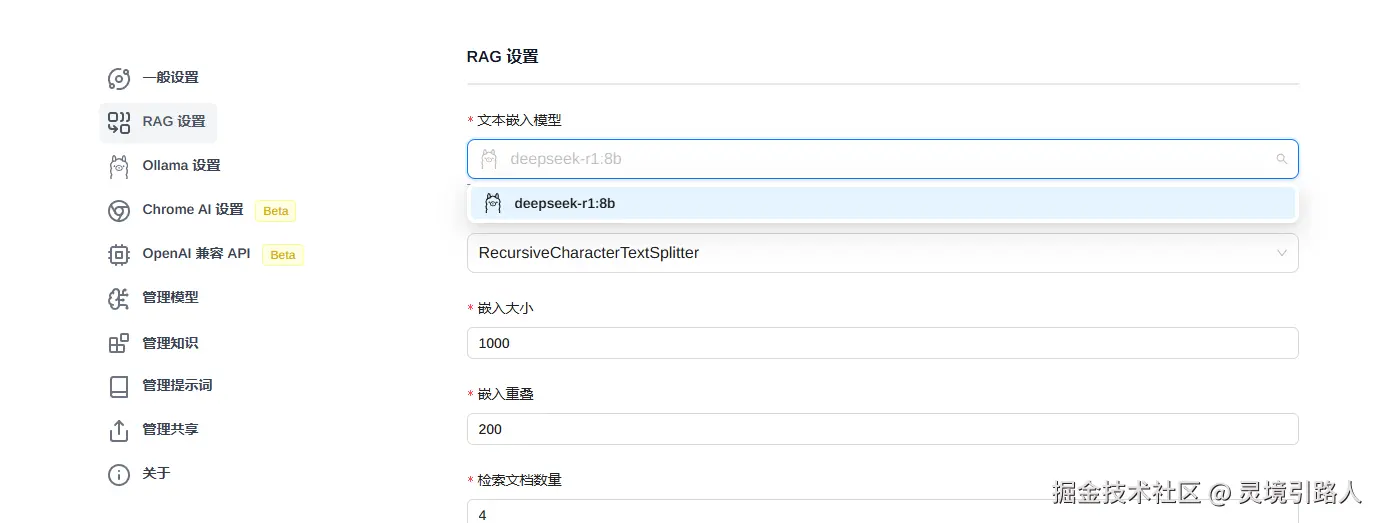Click the 嵌入大小 input field showing 1000
The width and height of the screenshot is (1379, 523).
(x=880, y=343)
